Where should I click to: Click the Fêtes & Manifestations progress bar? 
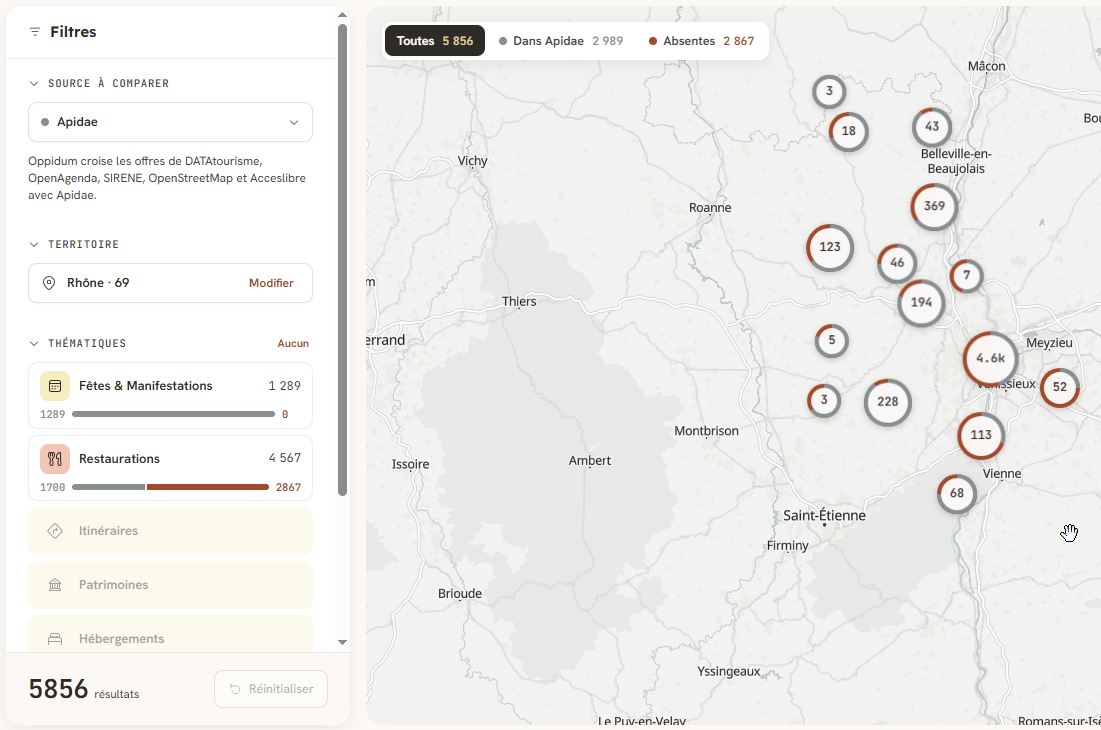pyautogui.click(x=173, y=414)
